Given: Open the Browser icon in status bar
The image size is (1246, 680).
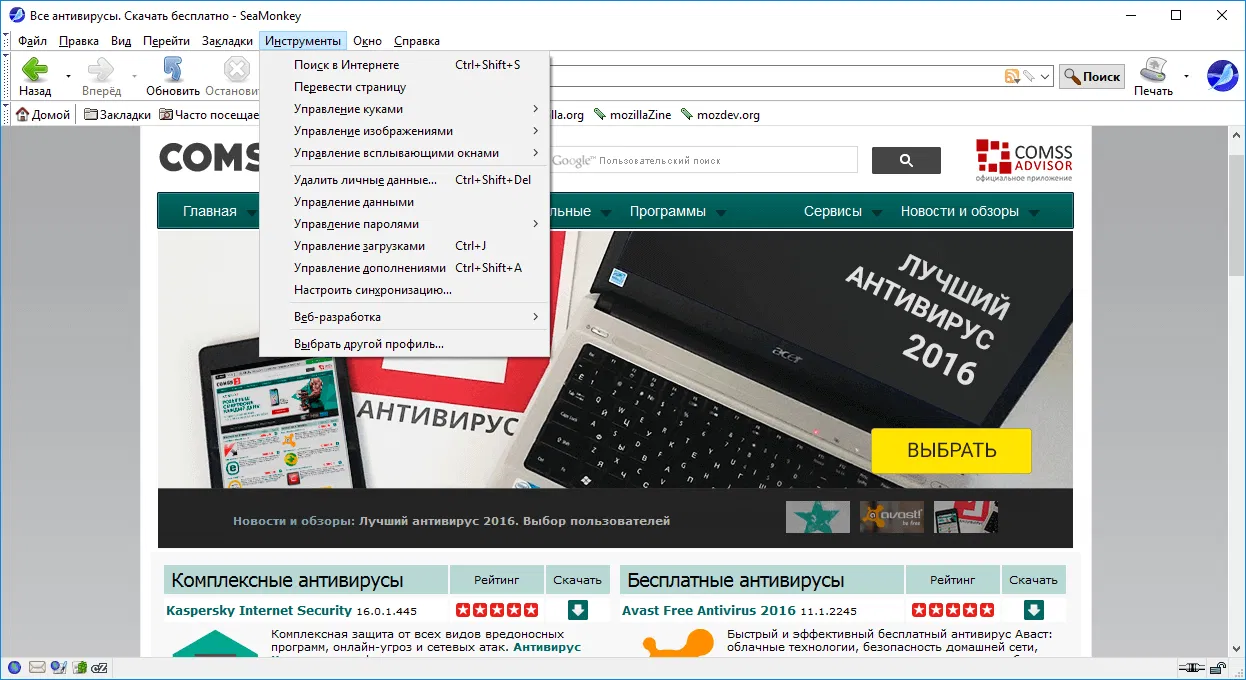Looking at the screenshot, I should (14, 667).
